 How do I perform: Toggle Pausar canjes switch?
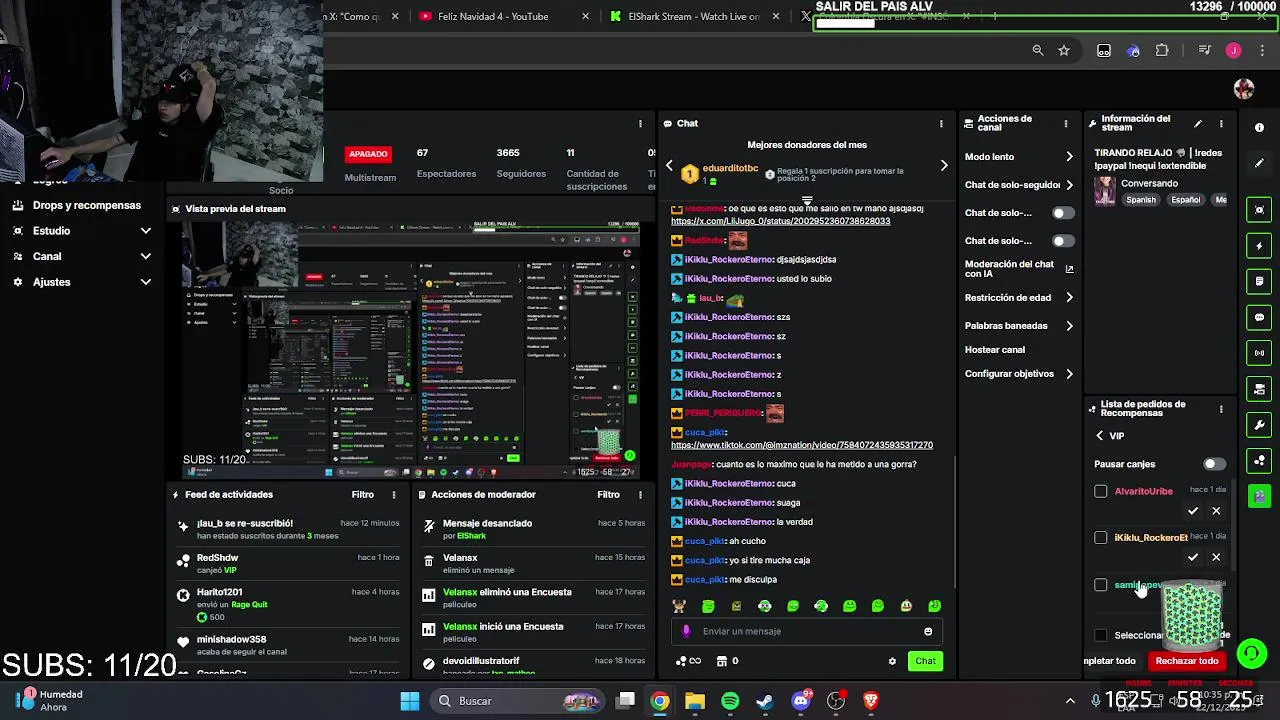pos(1214,464)
